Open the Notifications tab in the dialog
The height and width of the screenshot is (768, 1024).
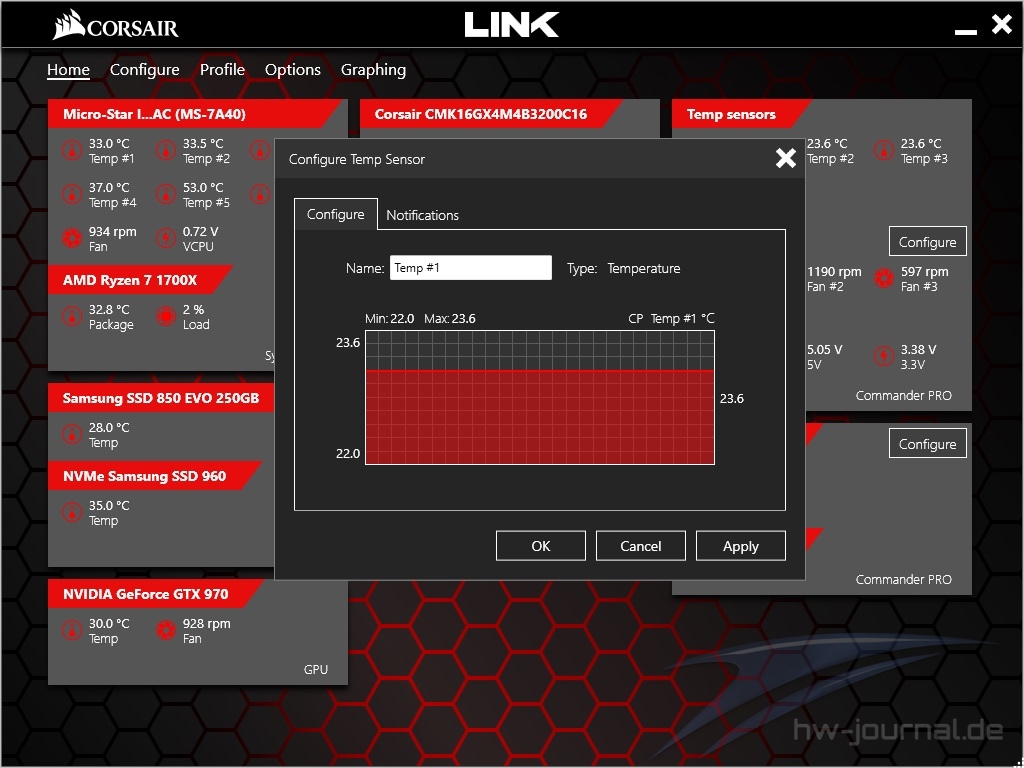tap(422, 215)
